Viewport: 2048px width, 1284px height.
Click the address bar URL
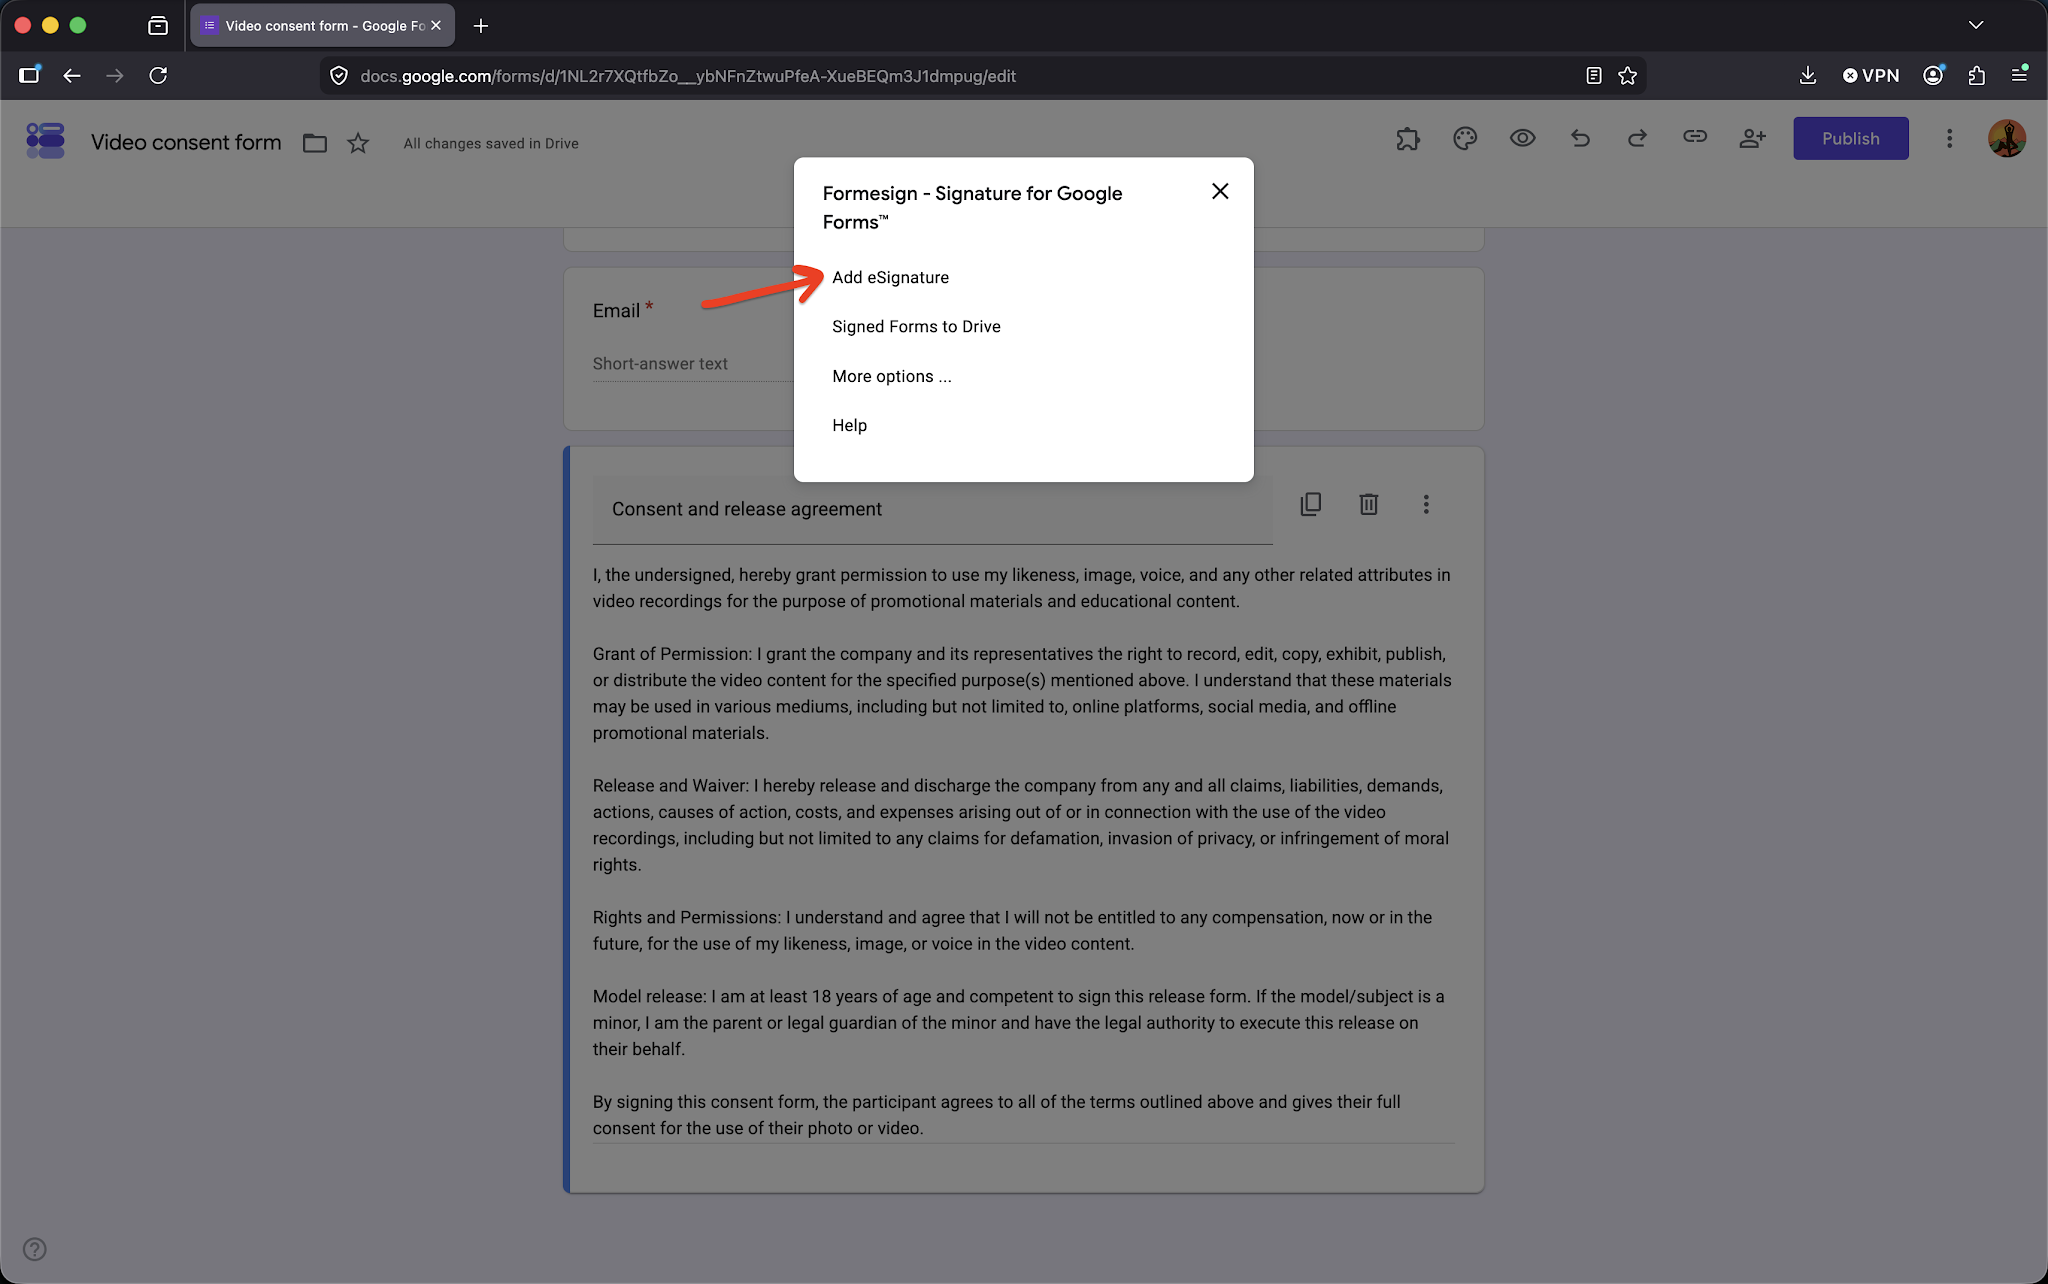[x=688, y=76]
